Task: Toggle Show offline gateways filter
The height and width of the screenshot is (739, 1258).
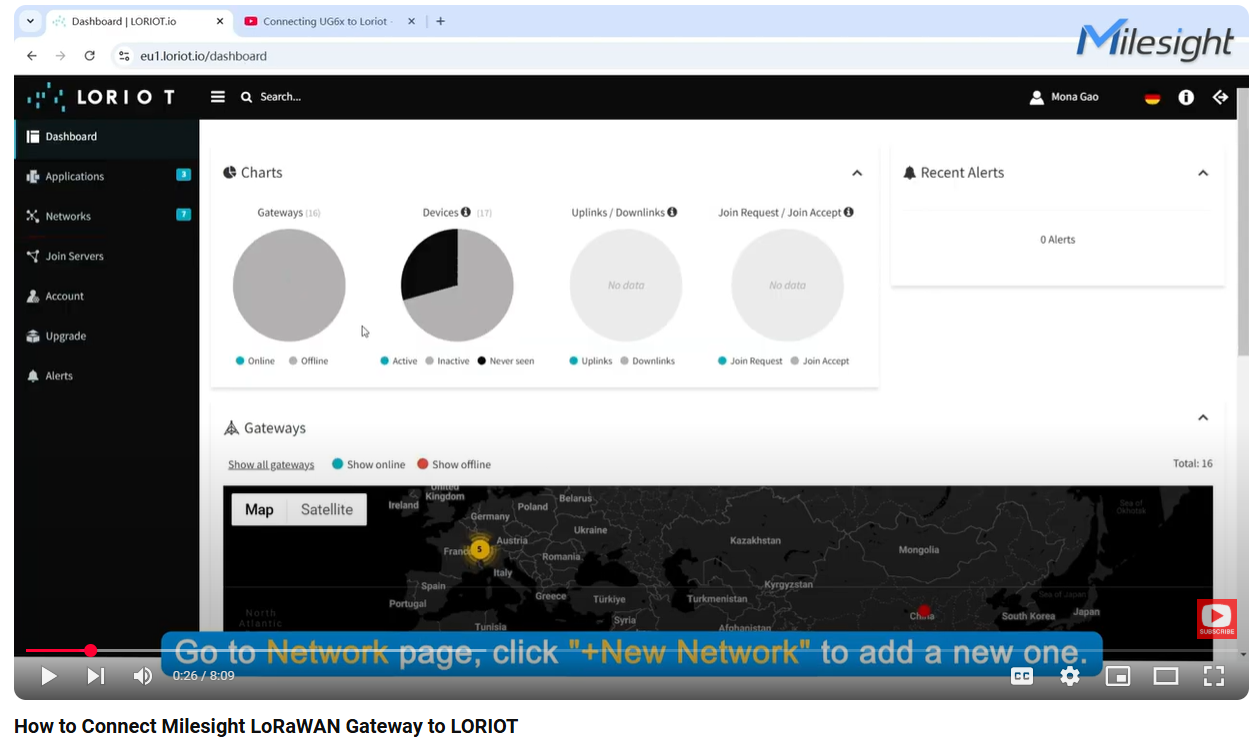Action: (x=454, y=464)
